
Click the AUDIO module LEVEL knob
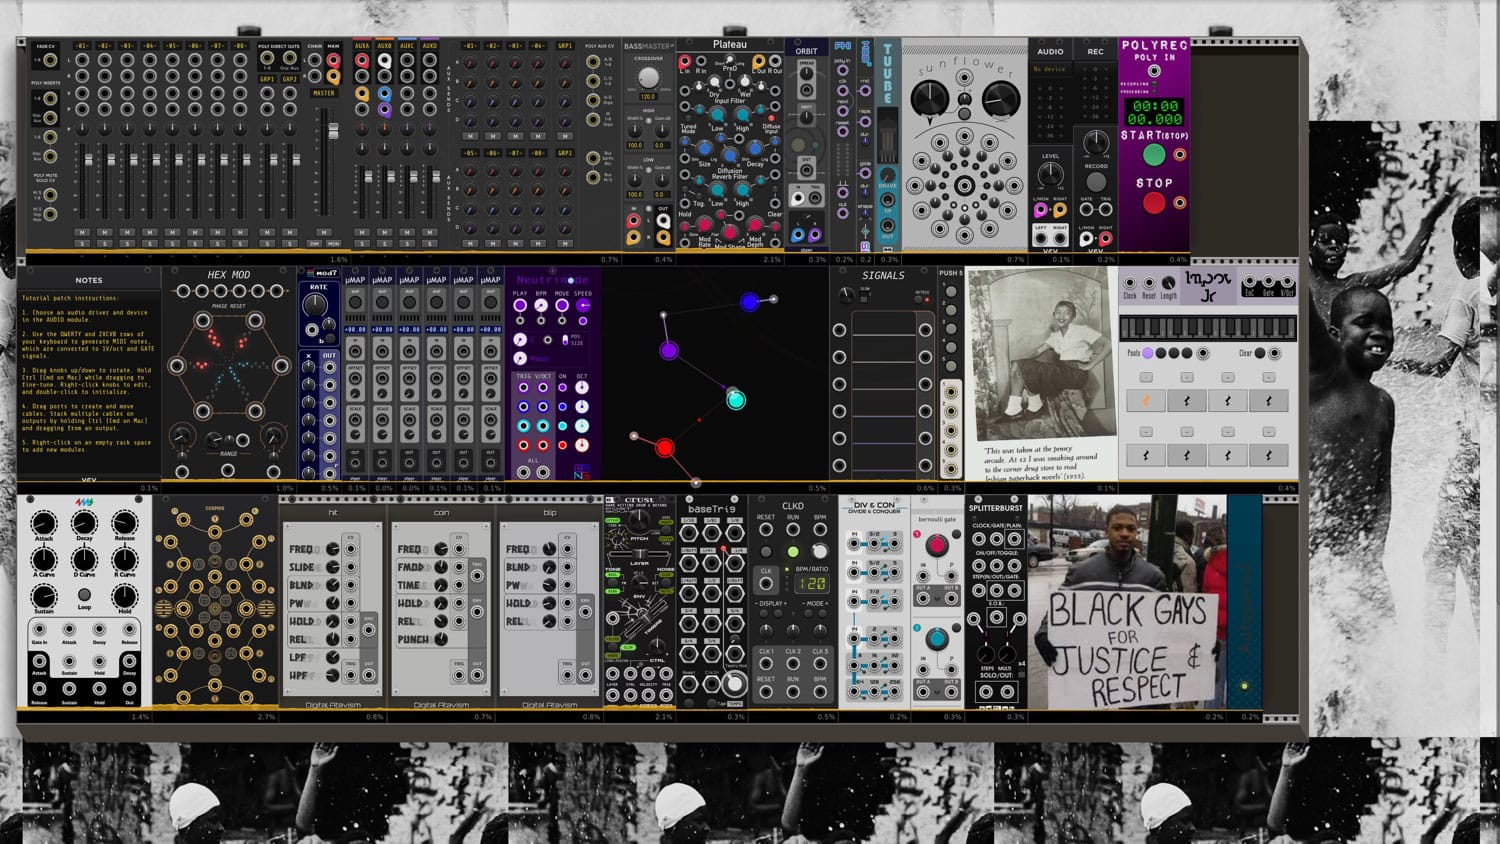coord(1050,173)
